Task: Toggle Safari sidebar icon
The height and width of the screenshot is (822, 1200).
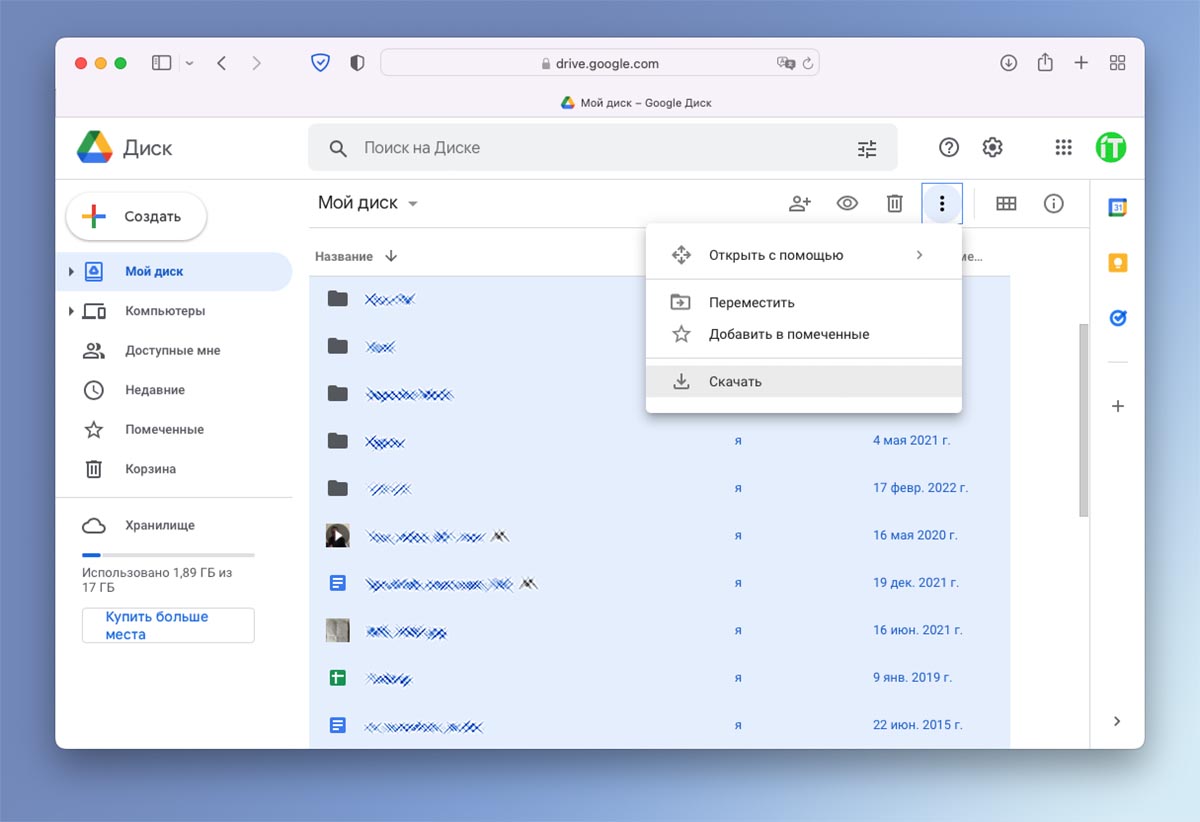Action: (162, 63)
